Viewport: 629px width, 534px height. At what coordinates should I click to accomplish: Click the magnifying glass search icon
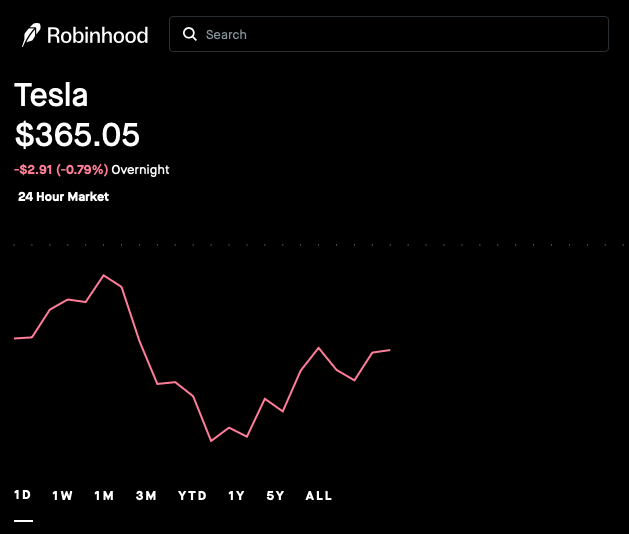[190, 34]
